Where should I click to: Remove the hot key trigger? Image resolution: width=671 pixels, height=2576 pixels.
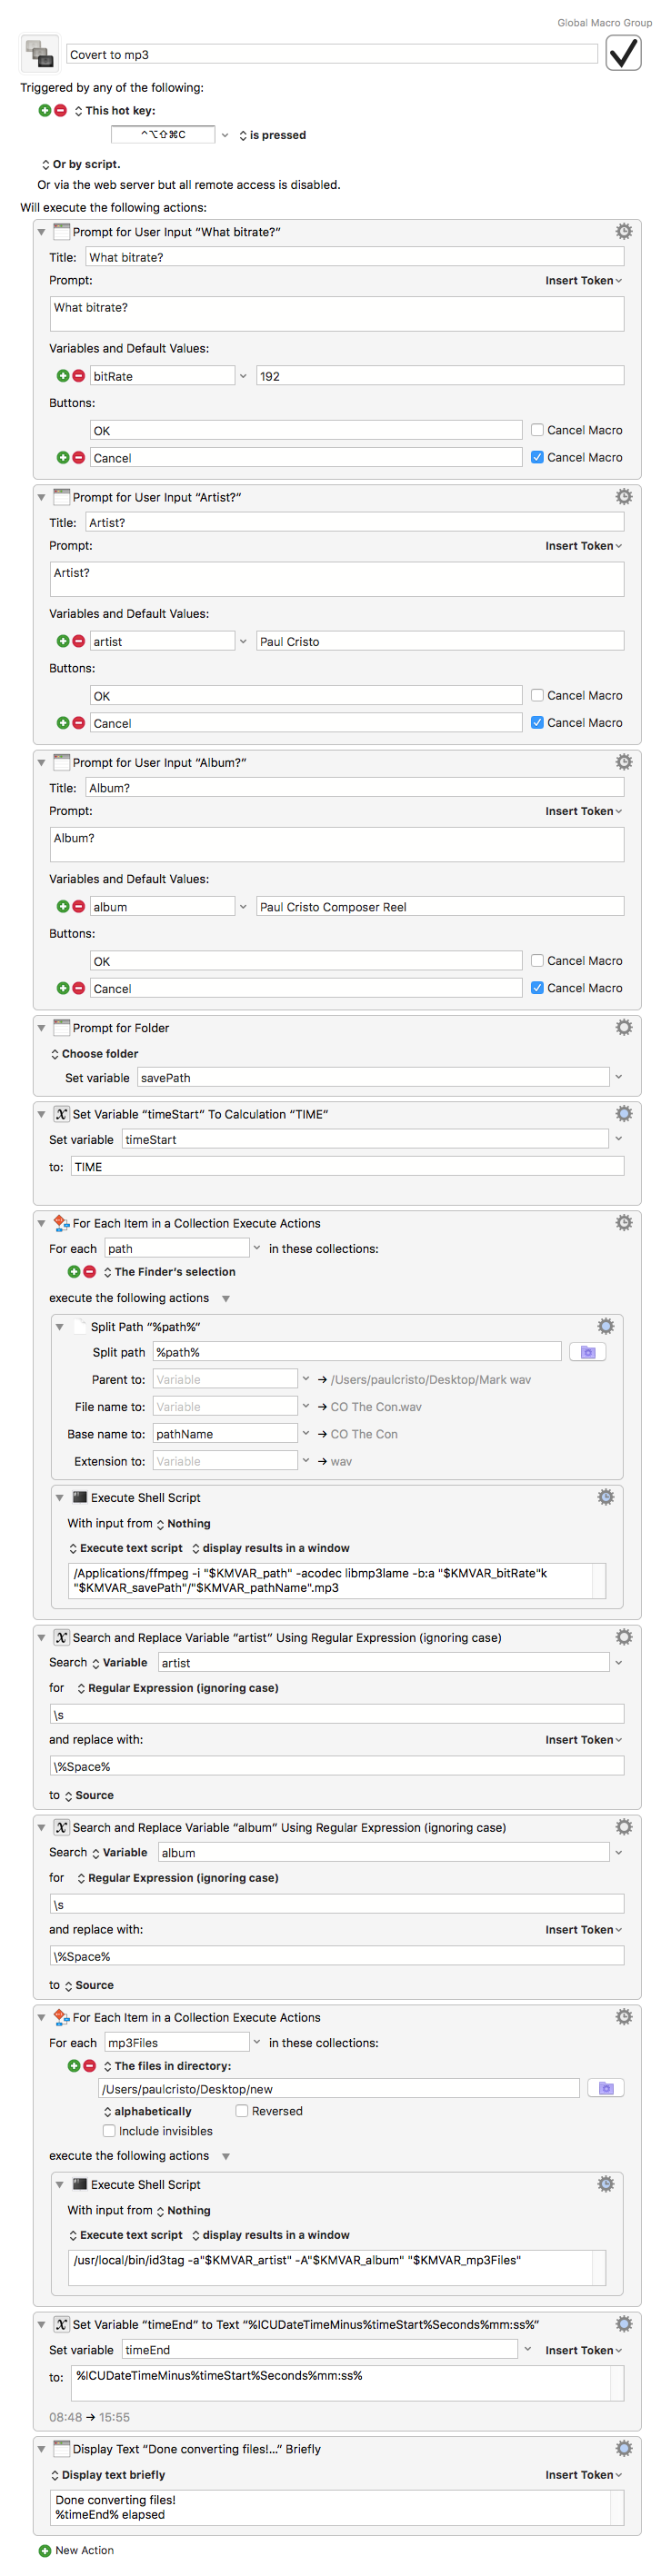click(60, 110)
